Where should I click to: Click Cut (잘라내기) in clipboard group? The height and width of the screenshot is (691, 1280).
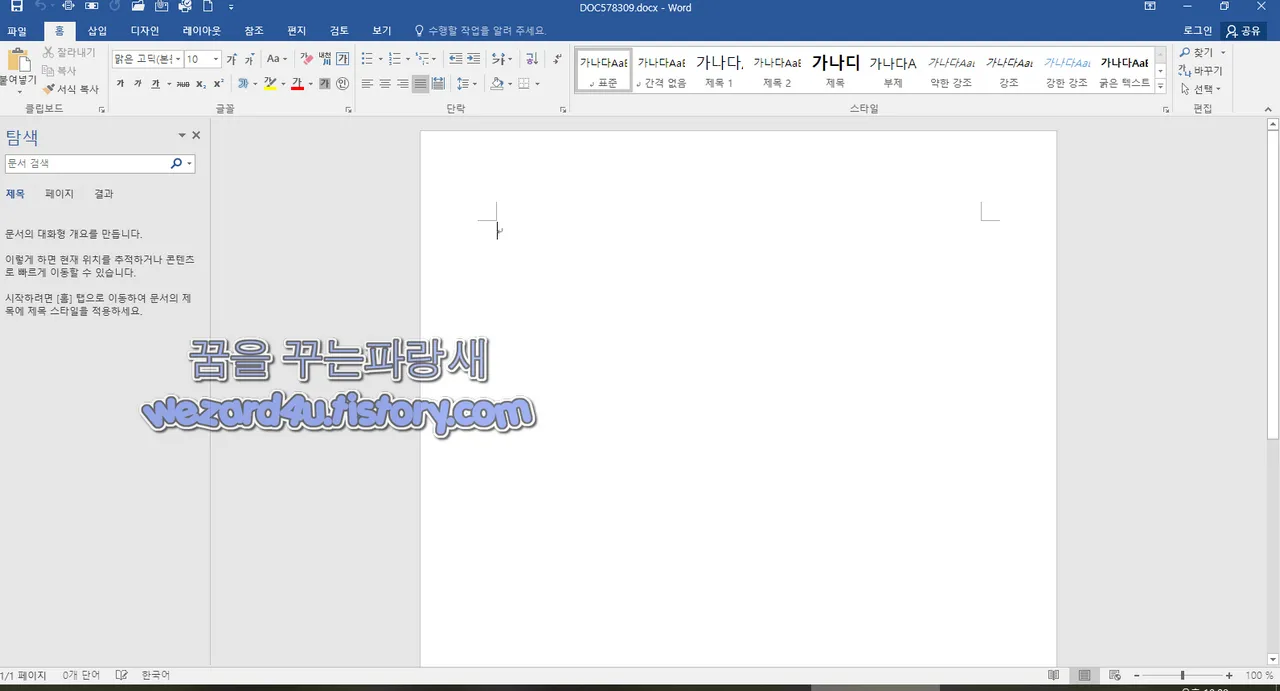coord(69,53)
